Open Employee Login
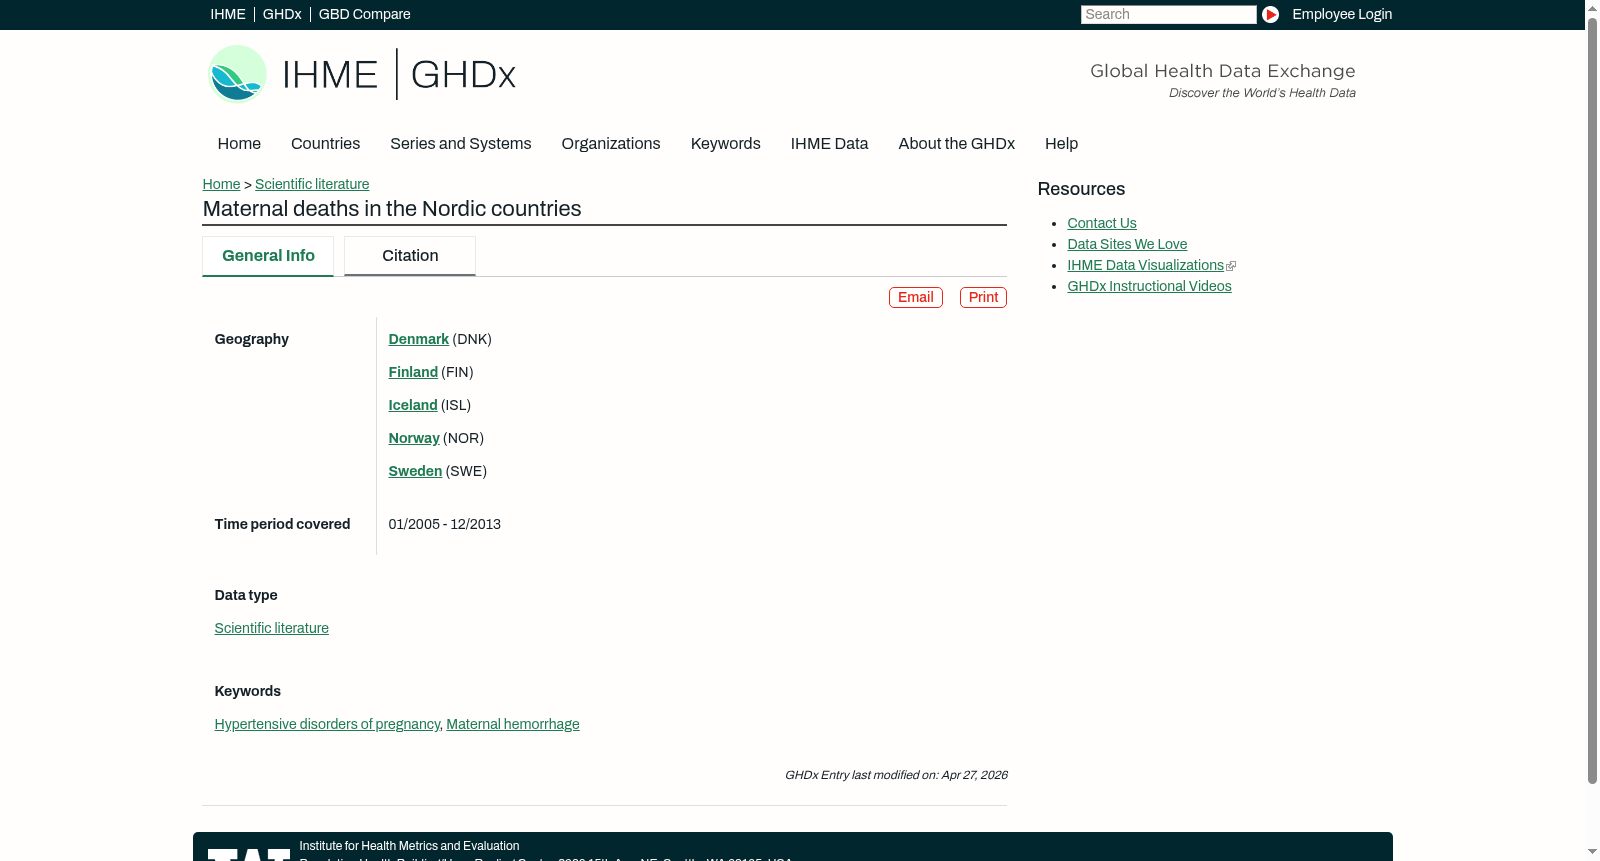 coord(1342,14)
